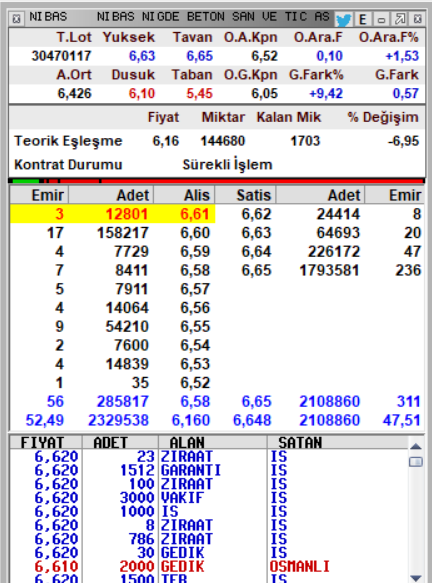Click A.Ort value 6,426
The image size is (432, 583).
click(x=74, y=94)
